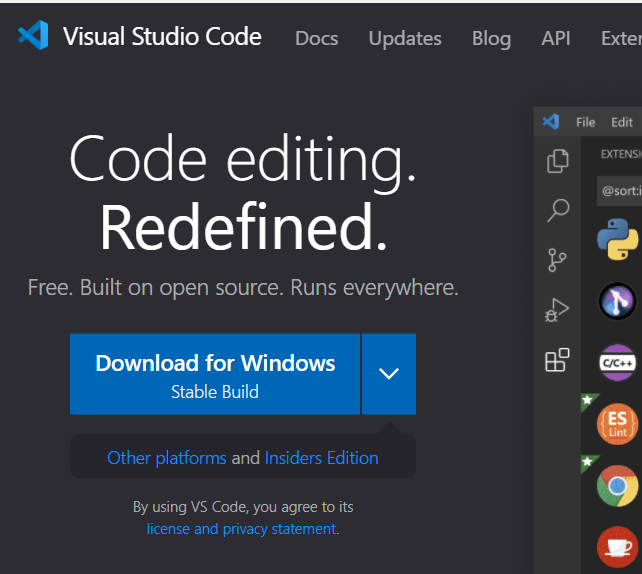Select the API navigation item

click(x=556, y=38)
